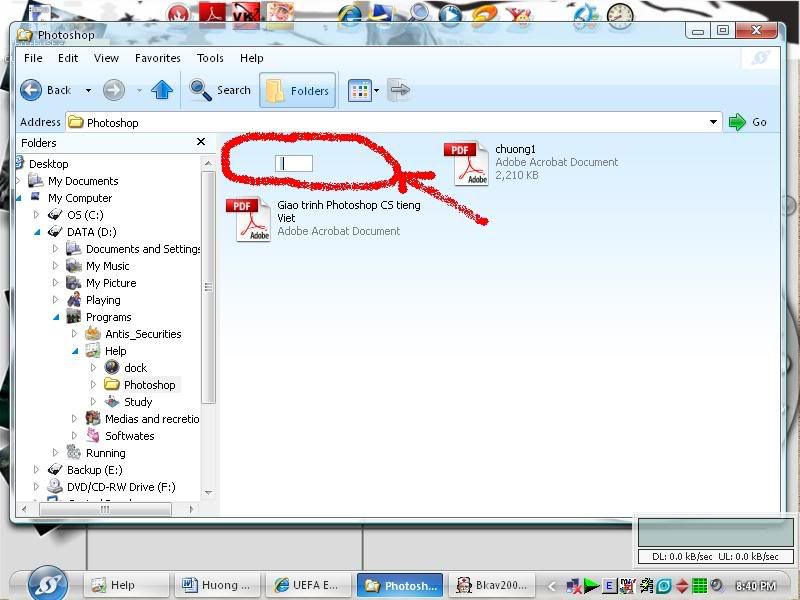Click the Go button
800x600 pixels.
[747, 122]
